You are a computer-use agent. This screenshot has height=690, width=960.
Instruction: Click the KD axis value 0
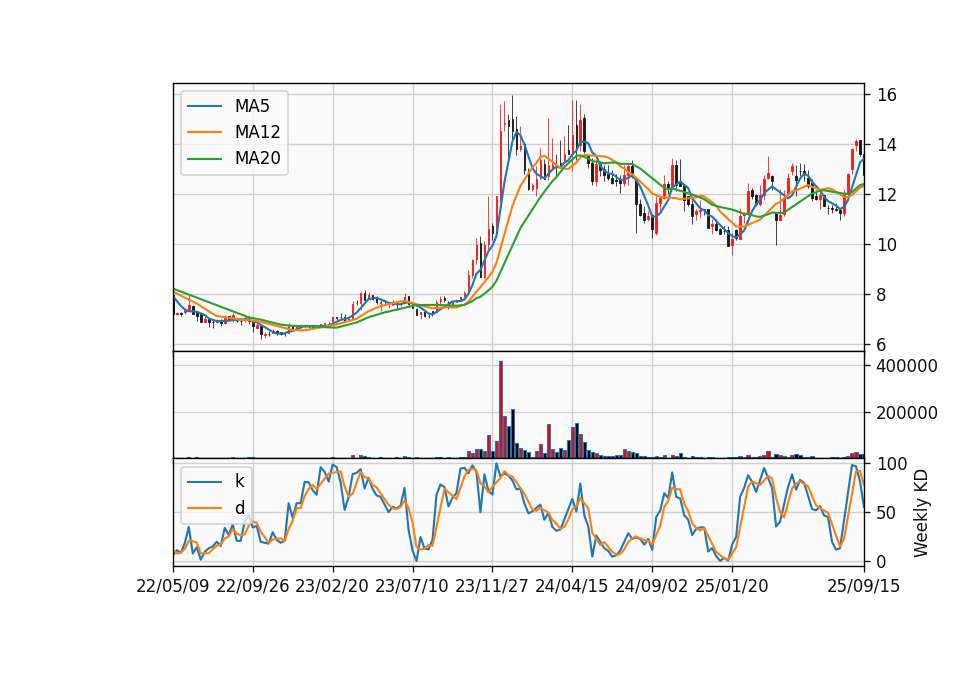click(882, 561)
